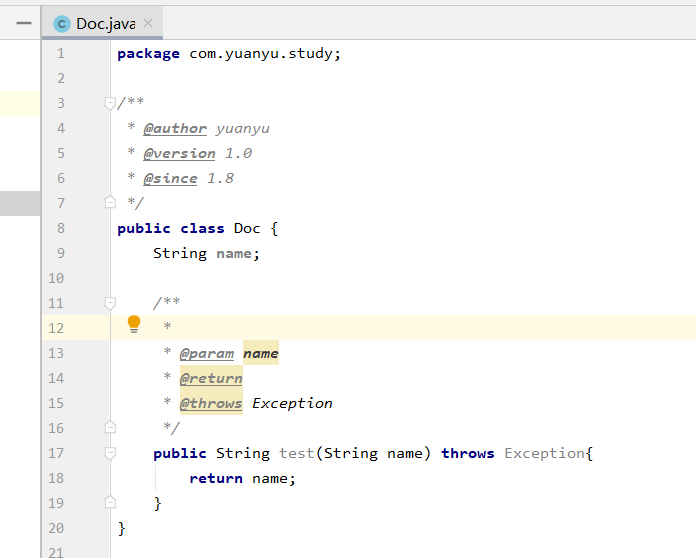Click Exception in the method signature
The height and width of the screenshot is (558, 696).
point(544,453)
